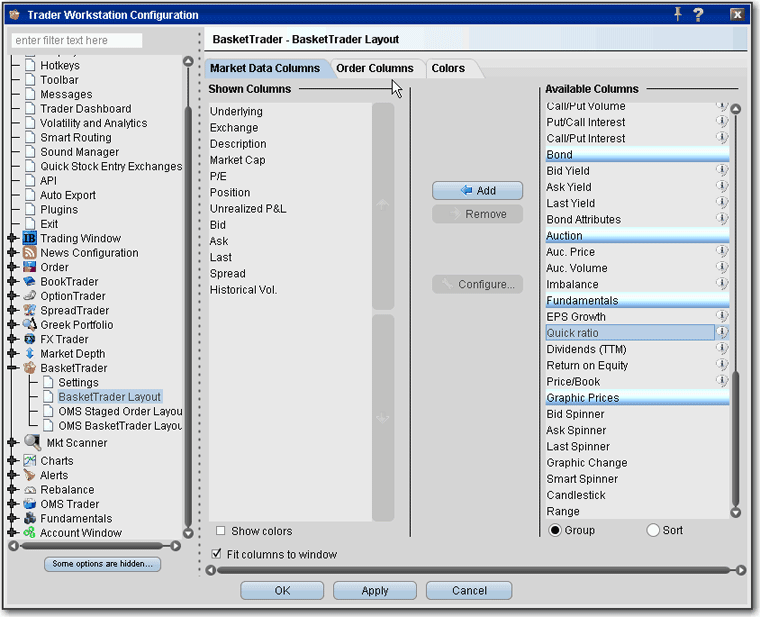
Task: Expand the Mkt Scanner tree node
Action: 13,442
